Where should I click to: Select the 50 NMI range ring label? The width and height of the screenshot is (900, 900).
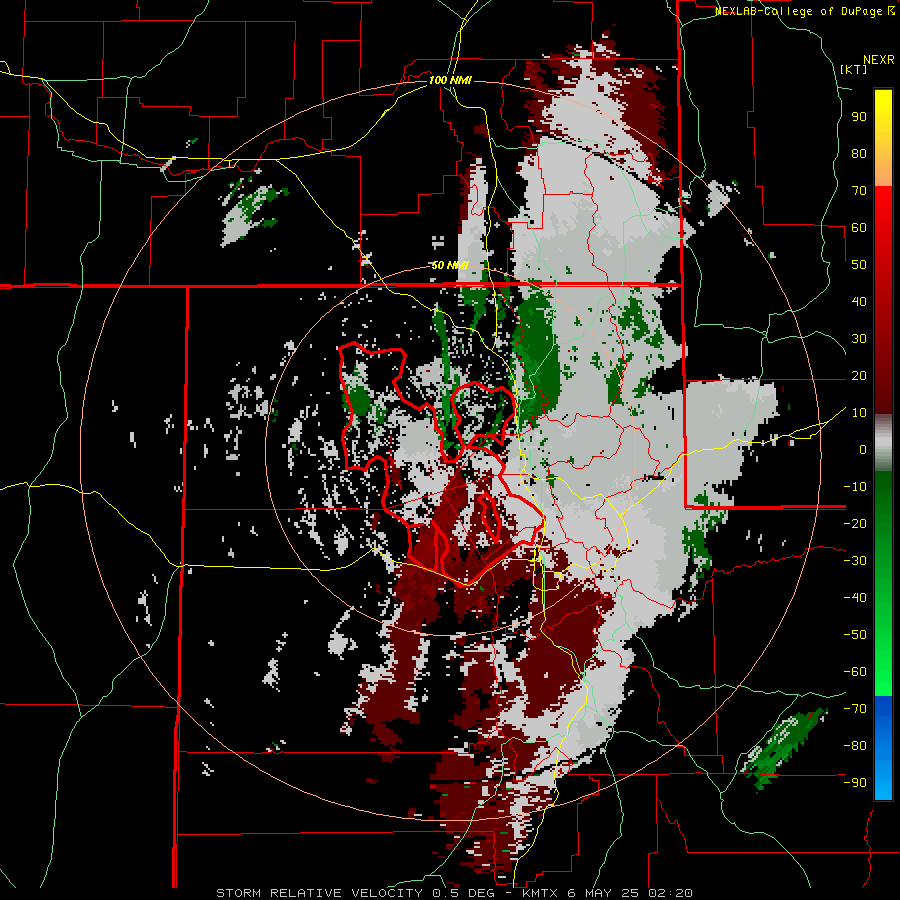tap(450, 265)
